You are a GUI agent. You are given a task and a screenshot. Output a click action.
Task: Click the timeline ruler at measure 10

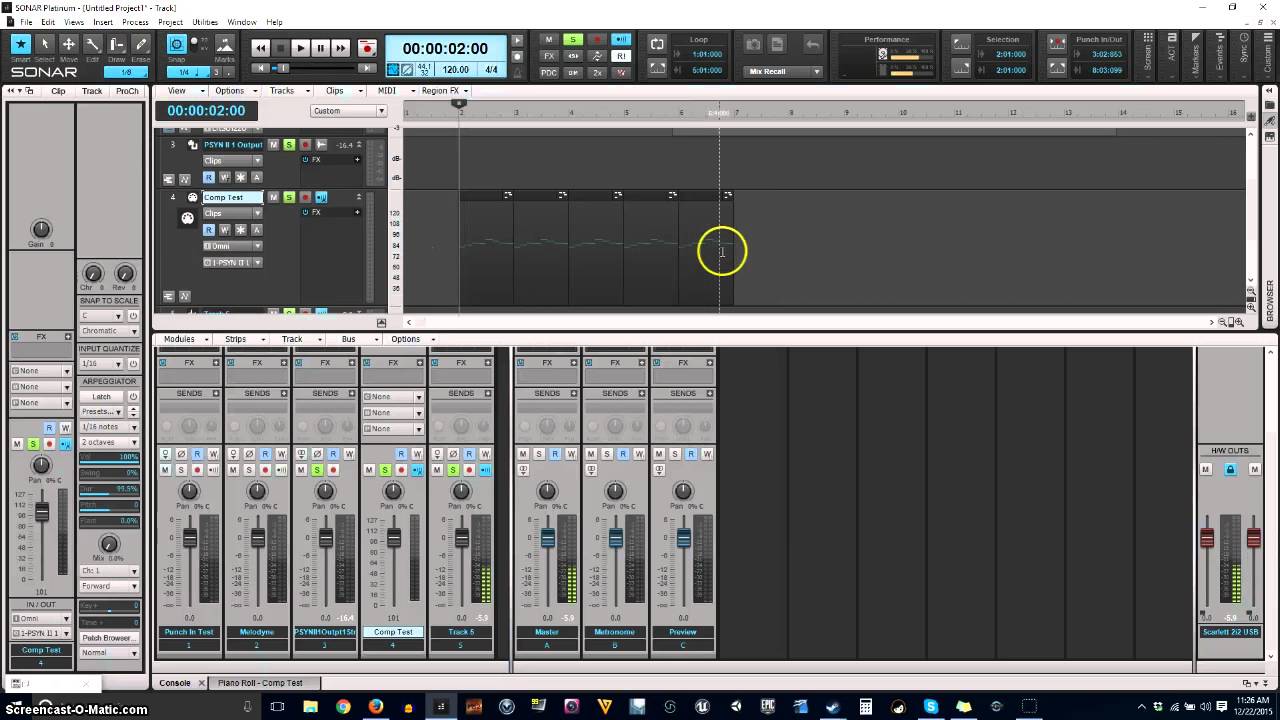905,112
